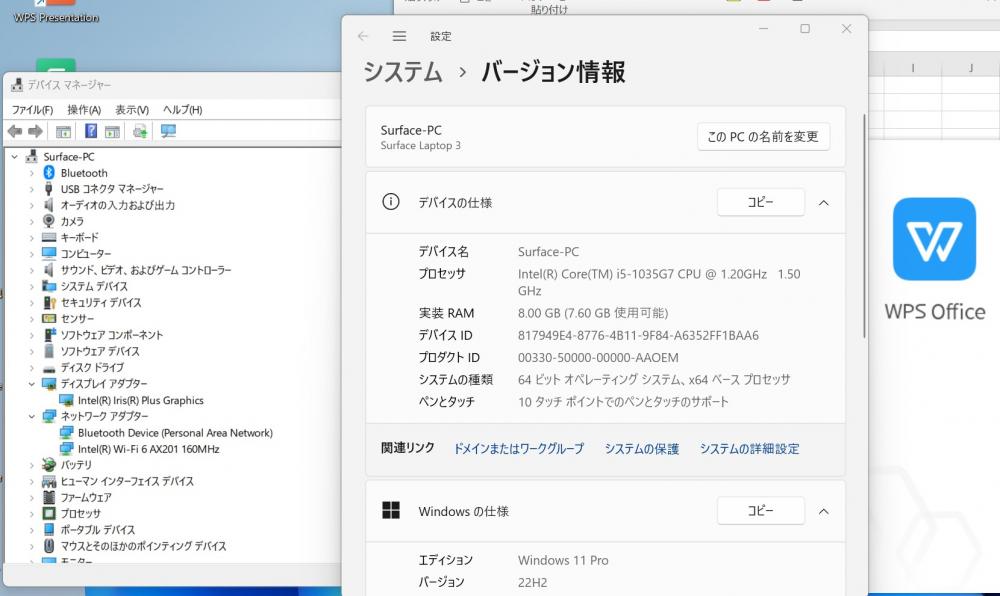Click the 8.00 GB RAM value
Viewport: 1000px width, 596px height.
[593, 313]
